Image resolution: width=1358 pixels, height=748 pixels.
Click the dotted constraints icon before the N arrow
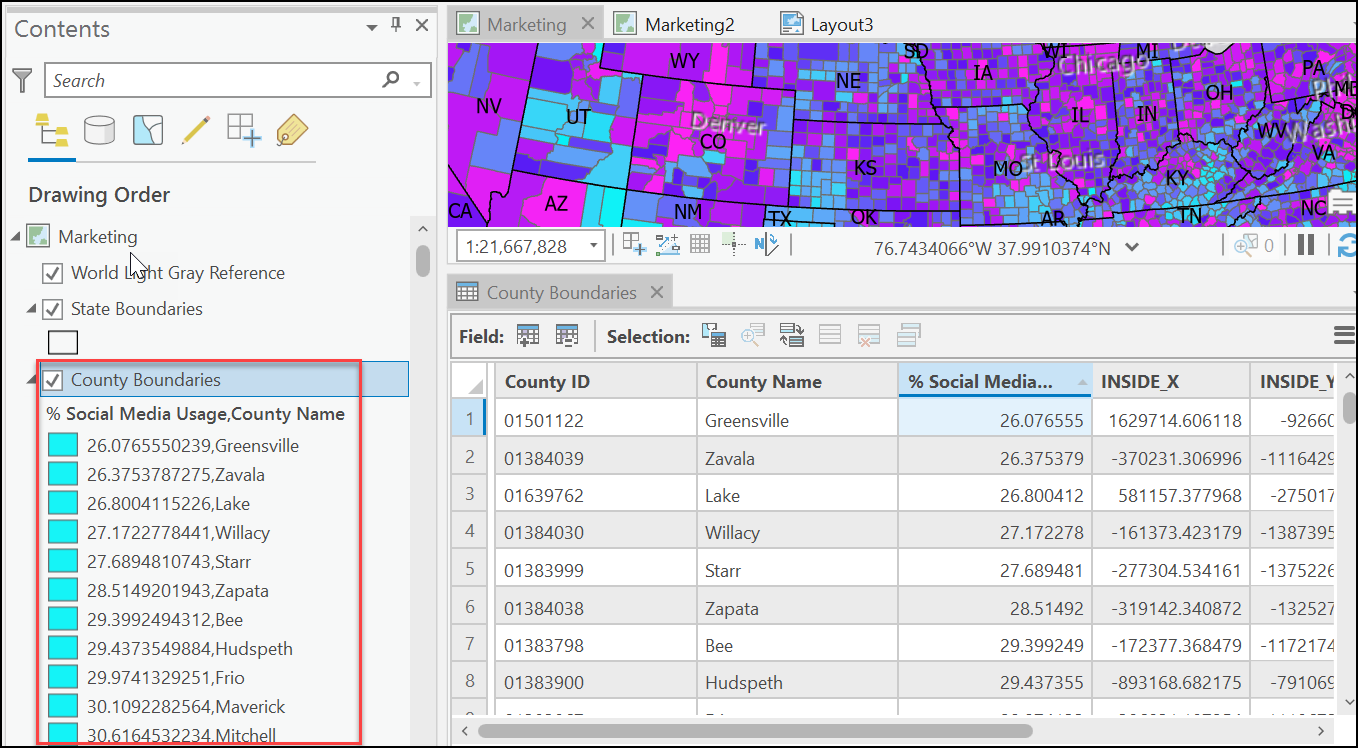[733, 244]
